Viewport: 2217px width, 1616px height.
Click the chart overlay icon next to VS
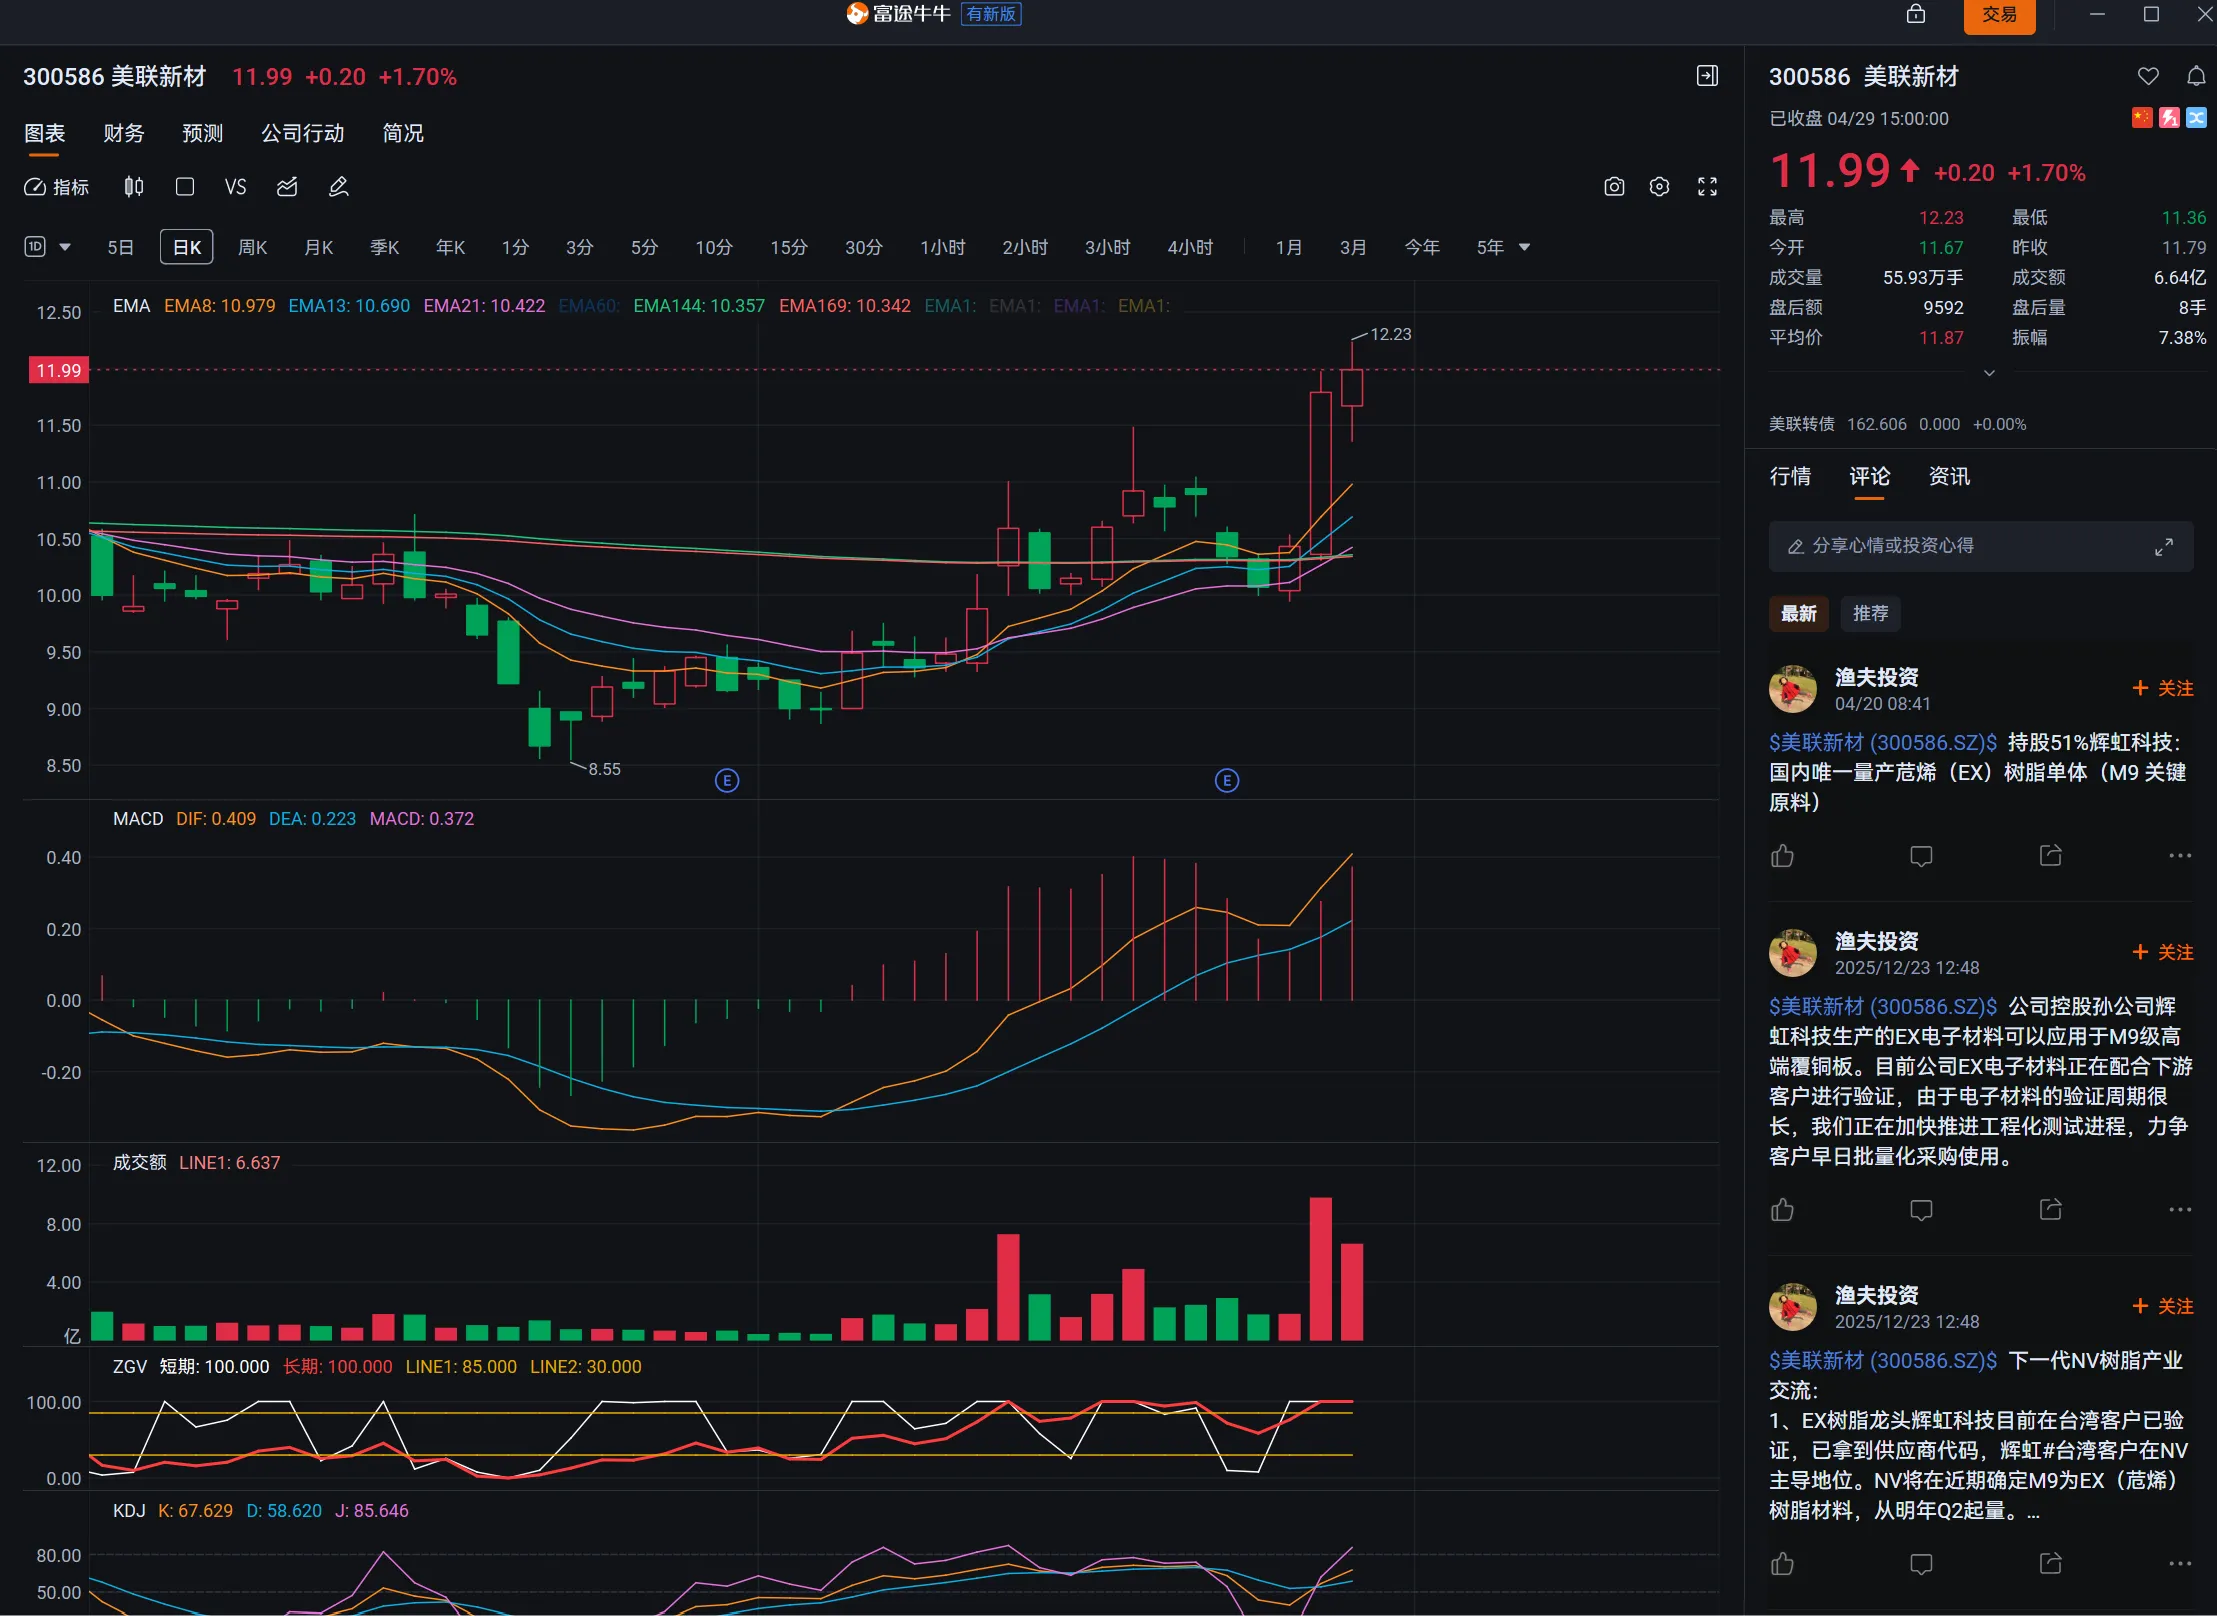tap(287, 187)
